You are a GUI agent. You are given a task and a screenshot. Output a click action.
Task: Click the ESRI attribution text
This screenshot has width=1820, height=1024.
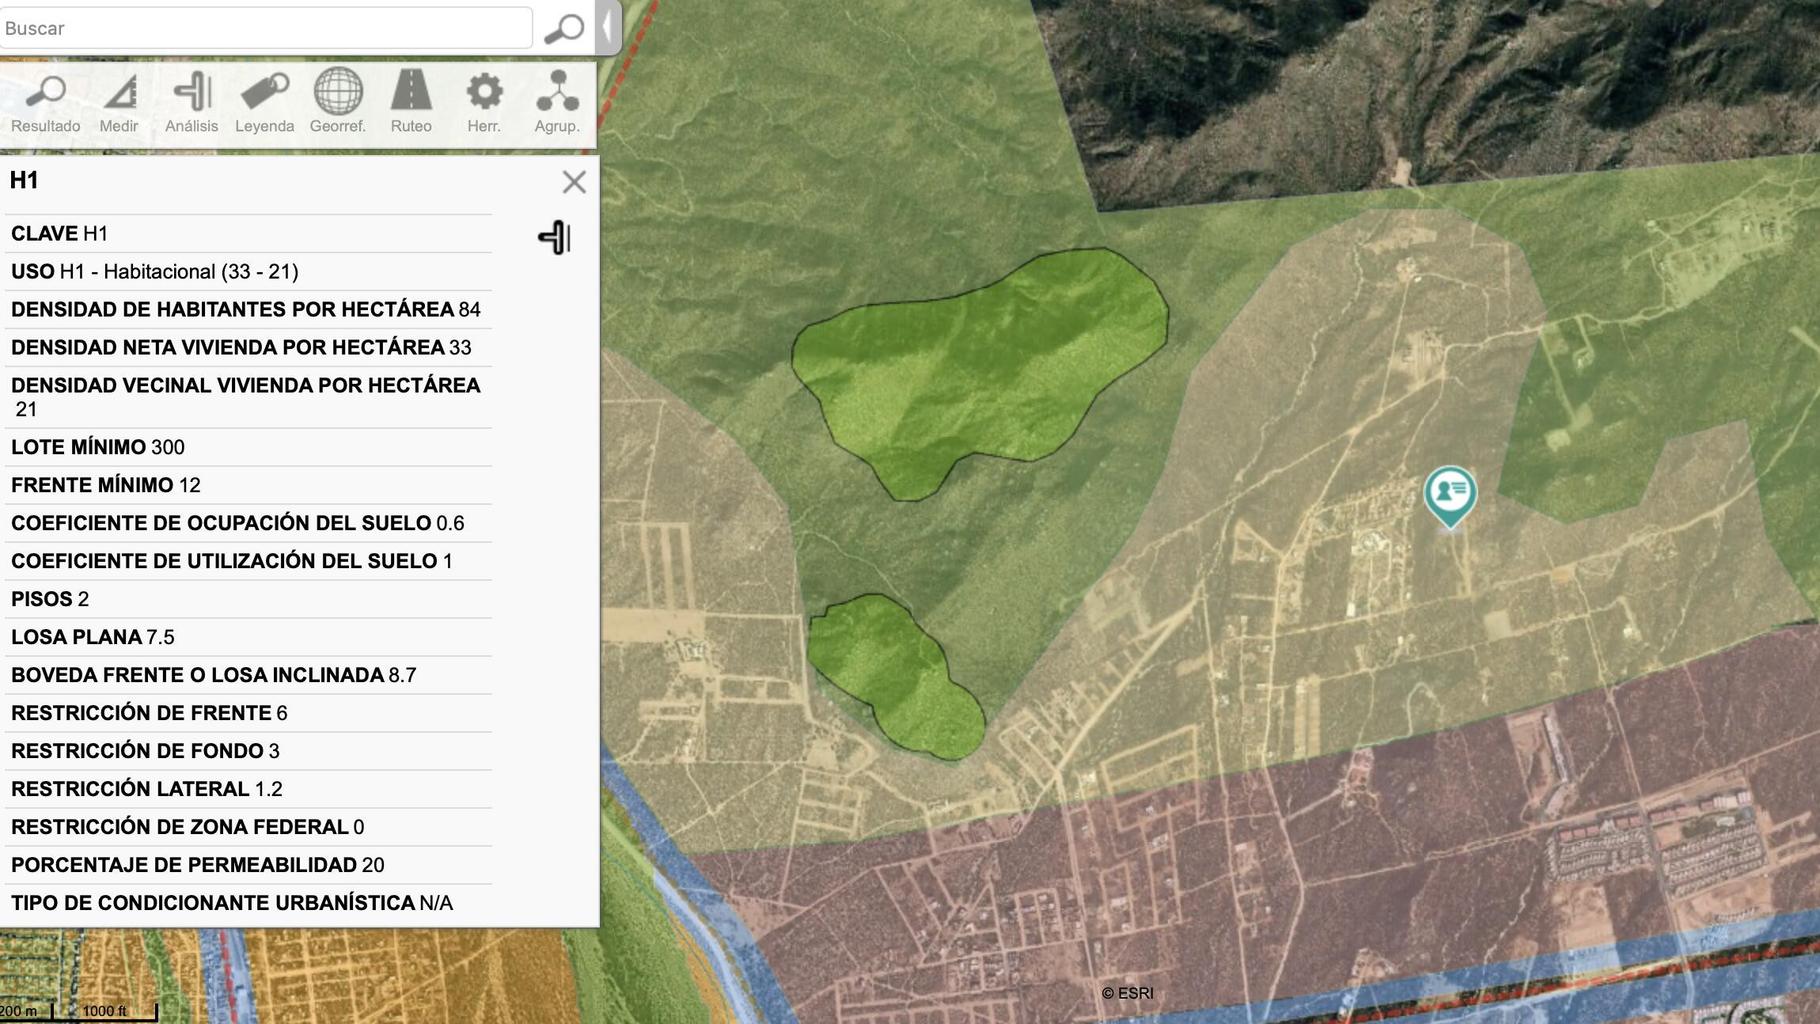pyautogui.click(x=1127, y=993)
